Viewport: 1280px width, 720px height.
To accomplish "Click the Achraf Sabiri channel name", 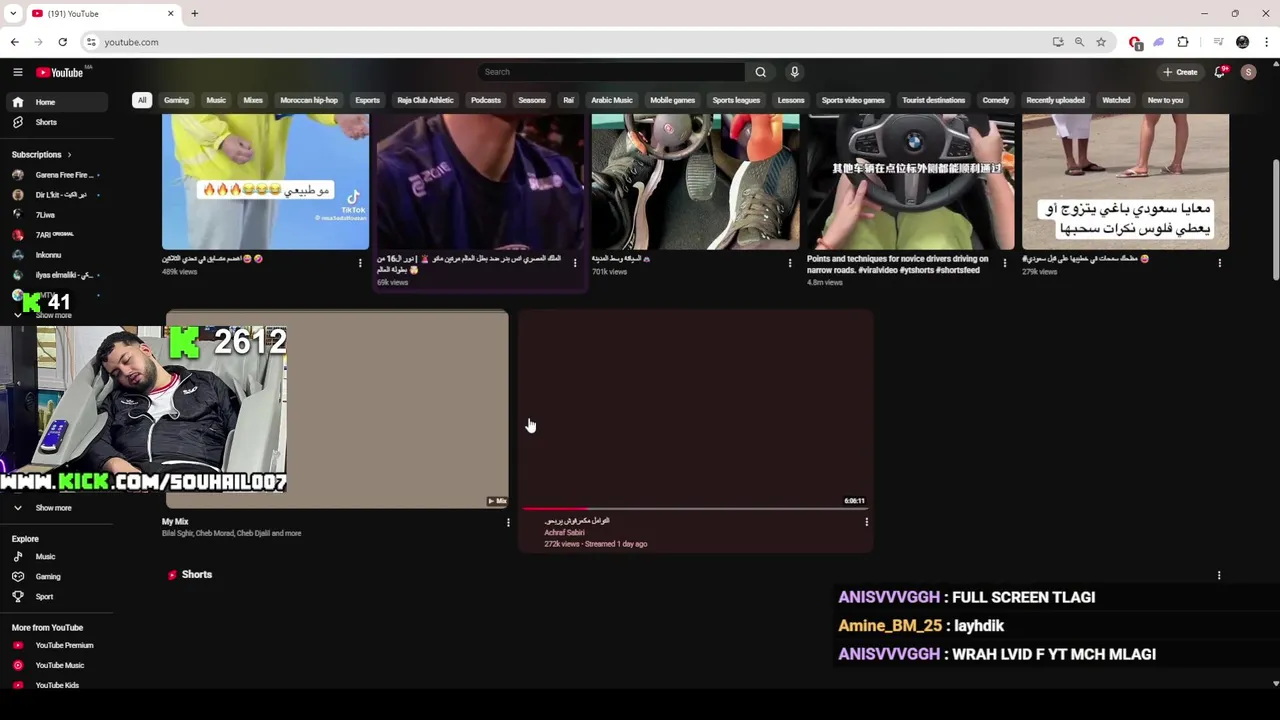I will coord(564,533).
